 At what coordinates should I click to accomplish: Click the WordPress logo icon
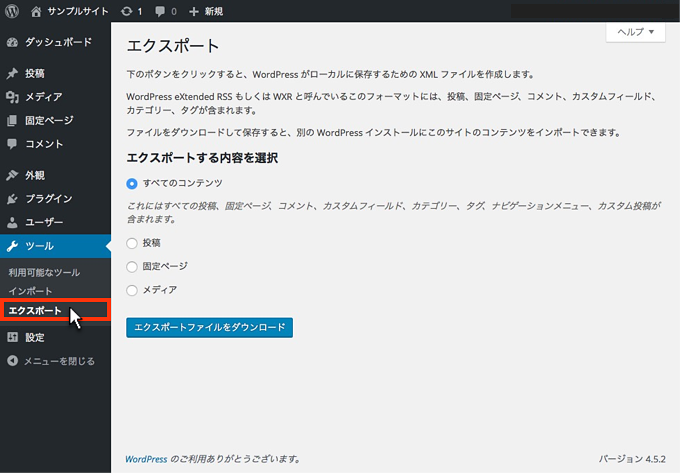pos(12,11)
